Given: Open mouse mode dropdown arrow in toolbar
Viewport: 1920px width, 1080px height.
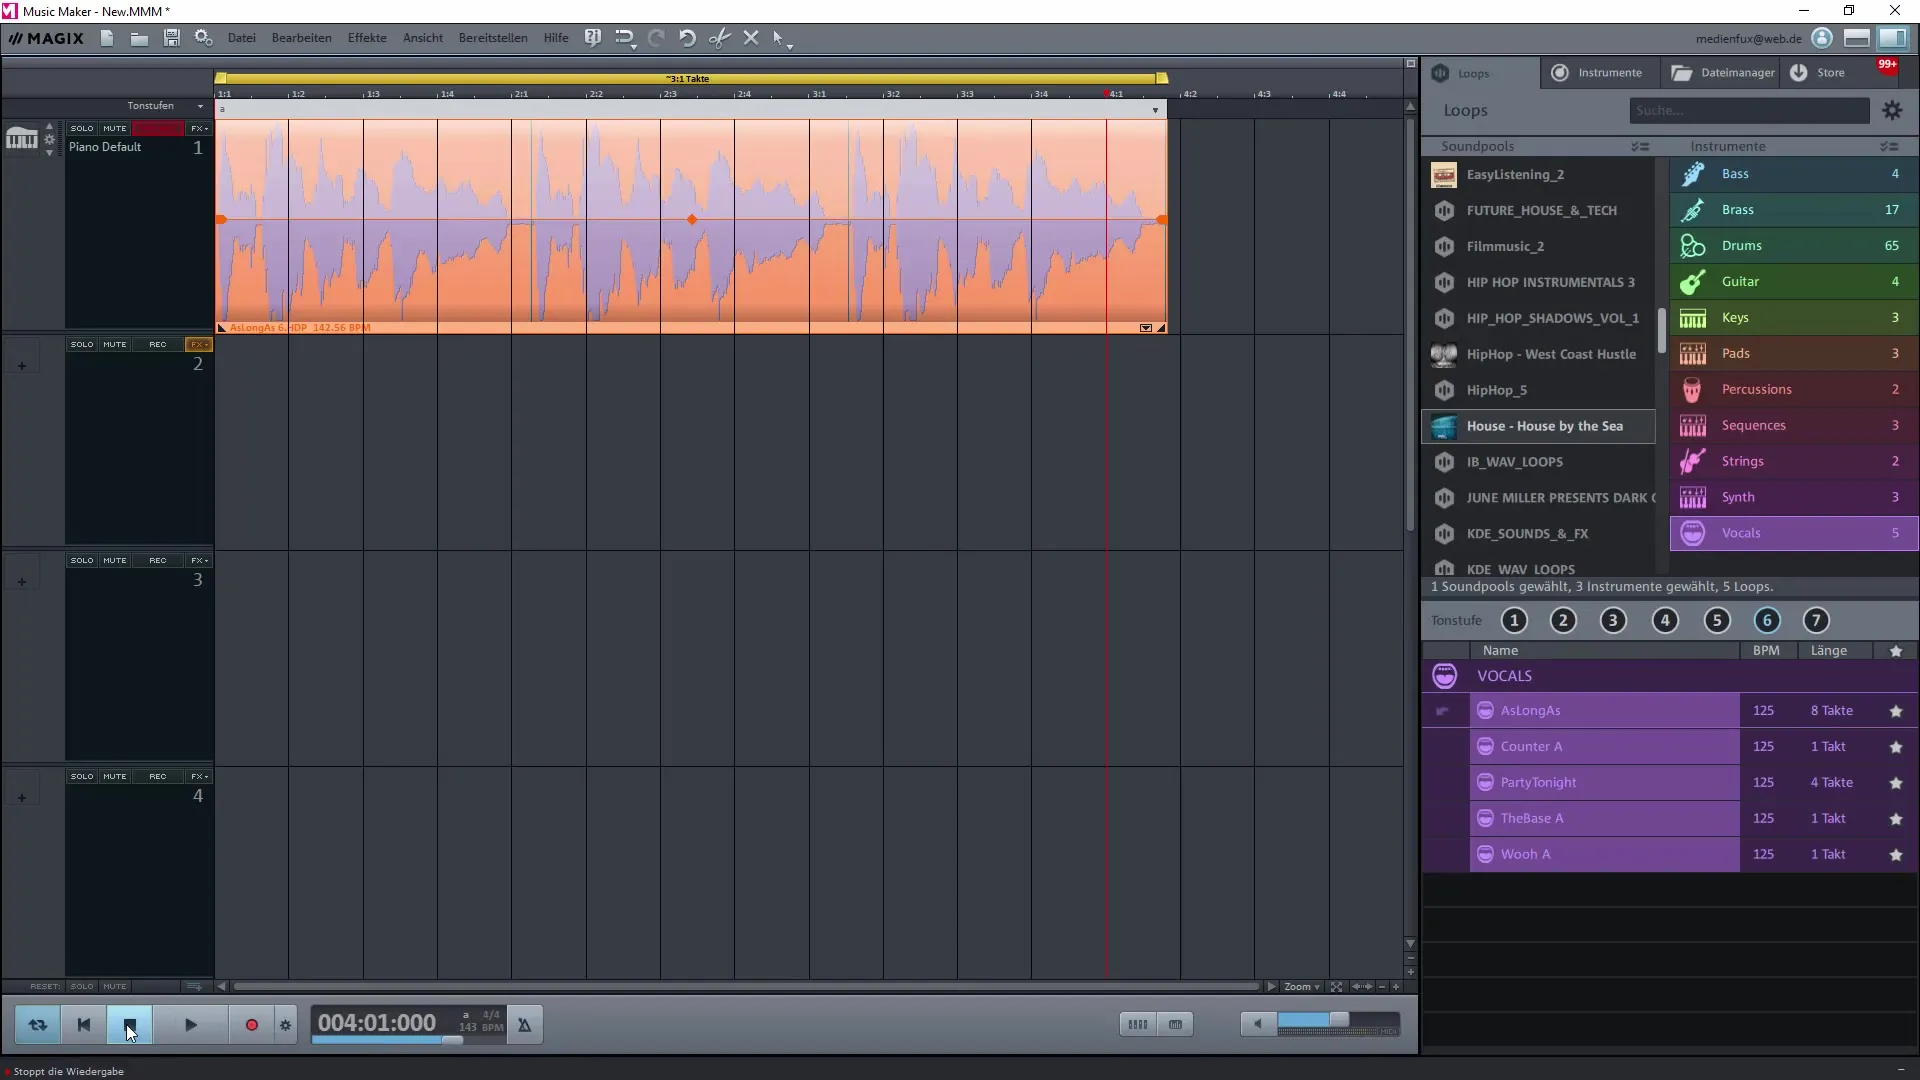Looking at the screenshot, I should coord(790,45).
